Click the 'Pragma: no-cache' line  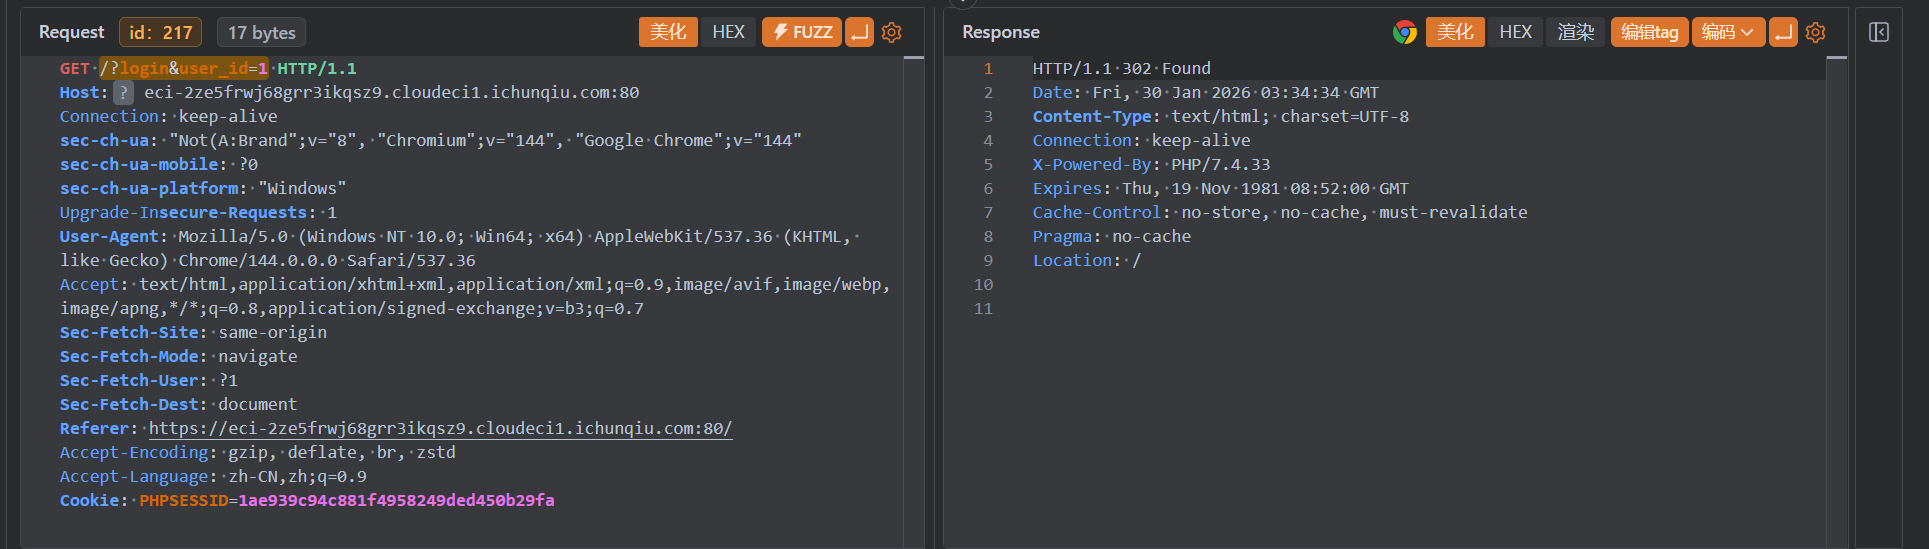[x=1111, y=236]
